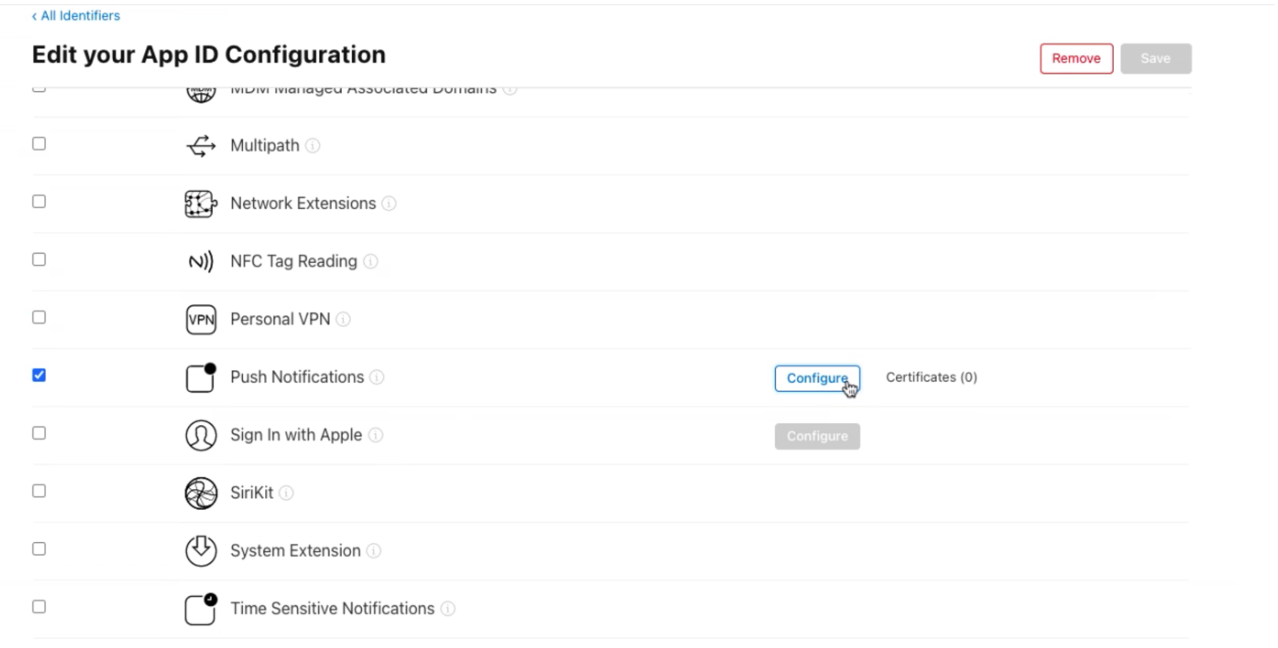The height and width of the screenshot is (648, 1278).
Task: Click the Time Sensitive Notifications icon
Action: (x=200, y=608)
